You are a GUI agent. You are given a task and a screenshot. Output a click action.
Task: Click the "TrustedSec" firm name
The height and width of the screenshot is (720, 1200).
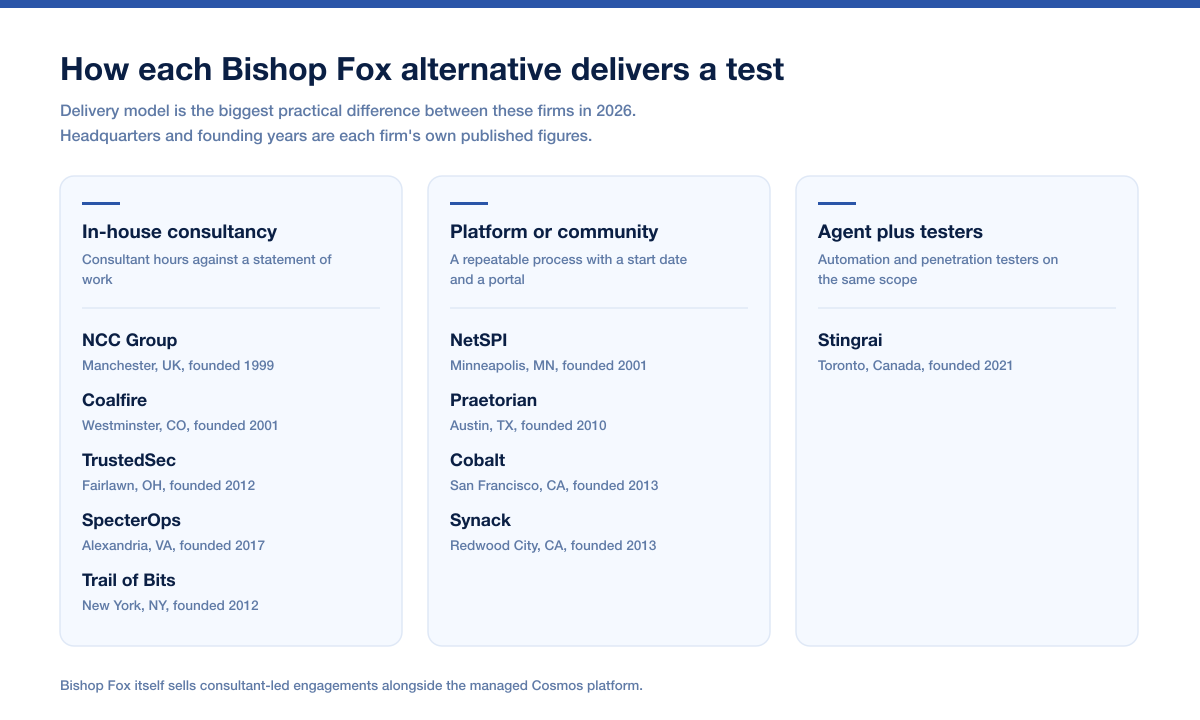[129, 460]
